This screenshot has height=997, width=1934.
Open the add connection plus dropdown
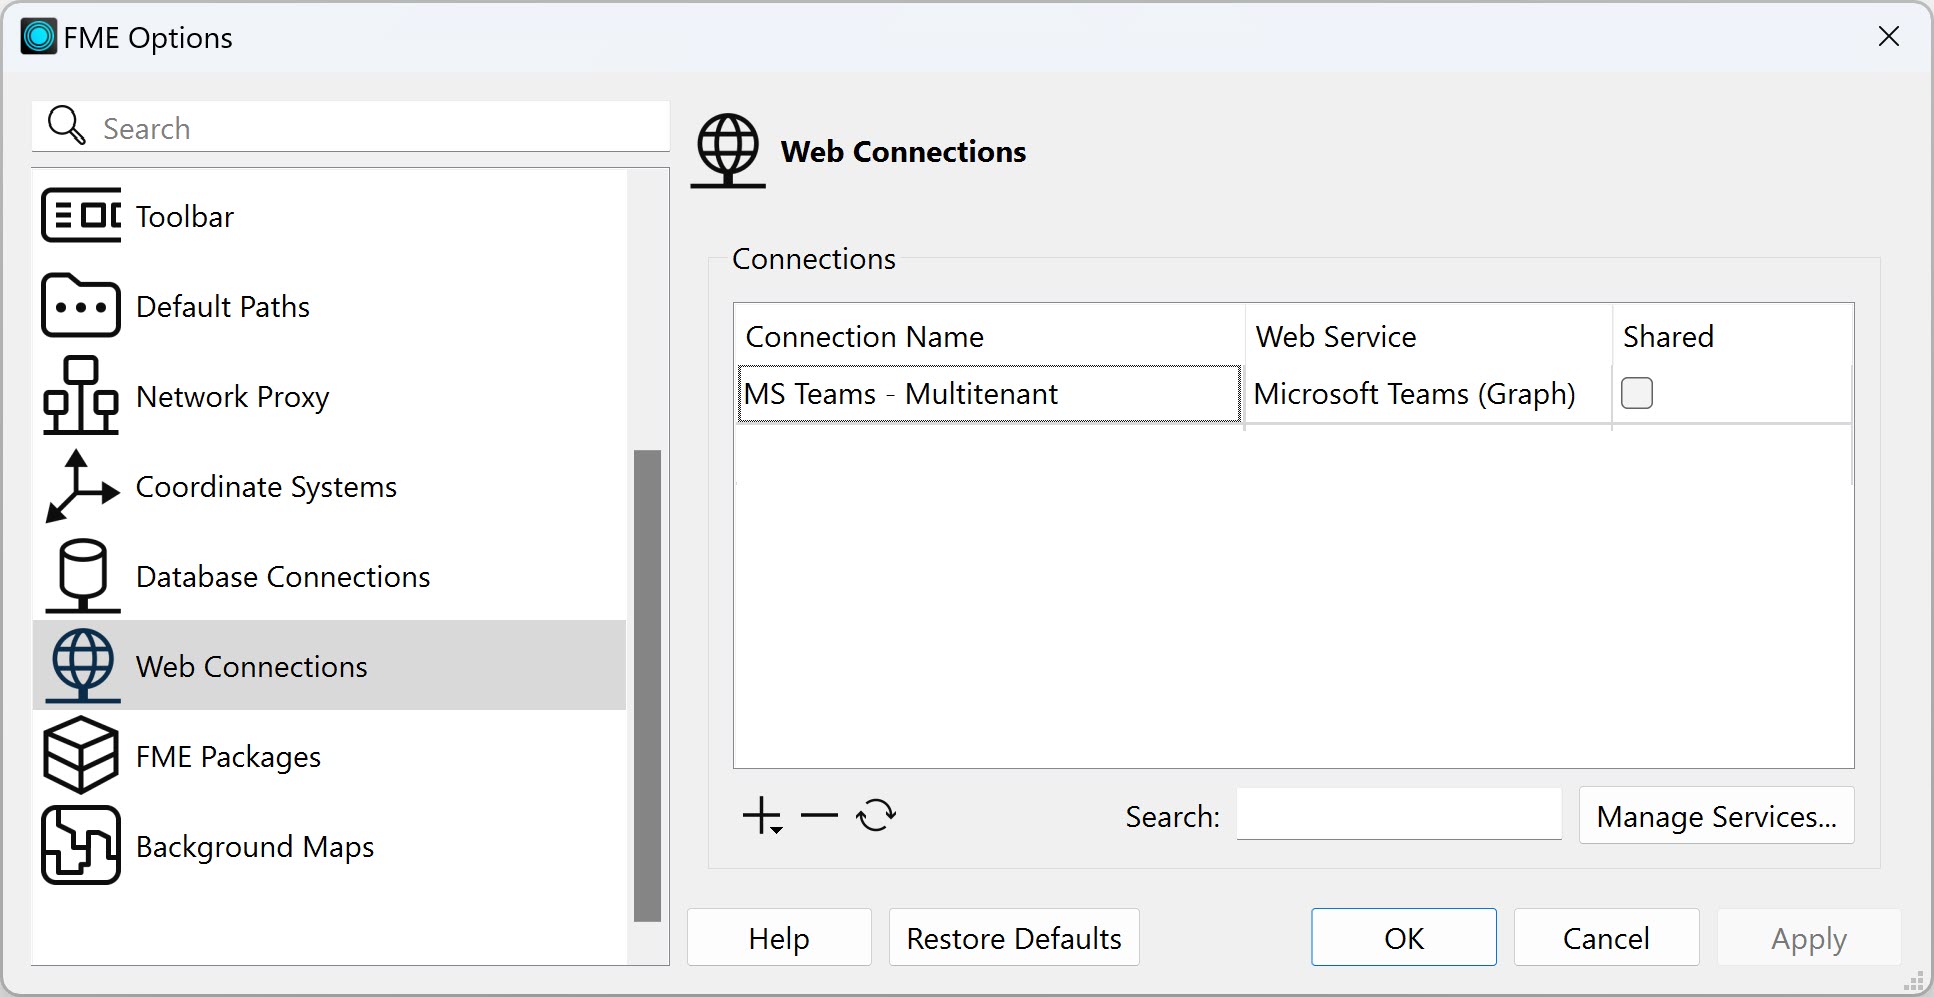point(763,816)
